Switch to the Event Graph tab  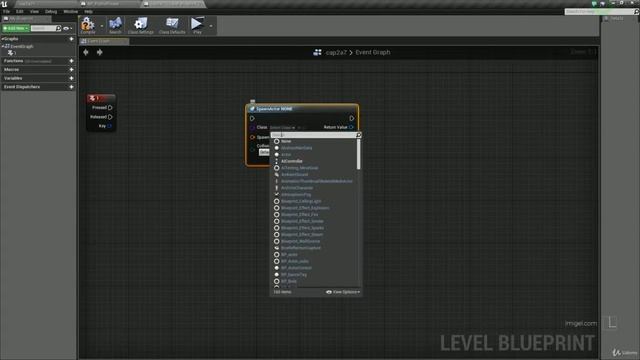[104, 41]
